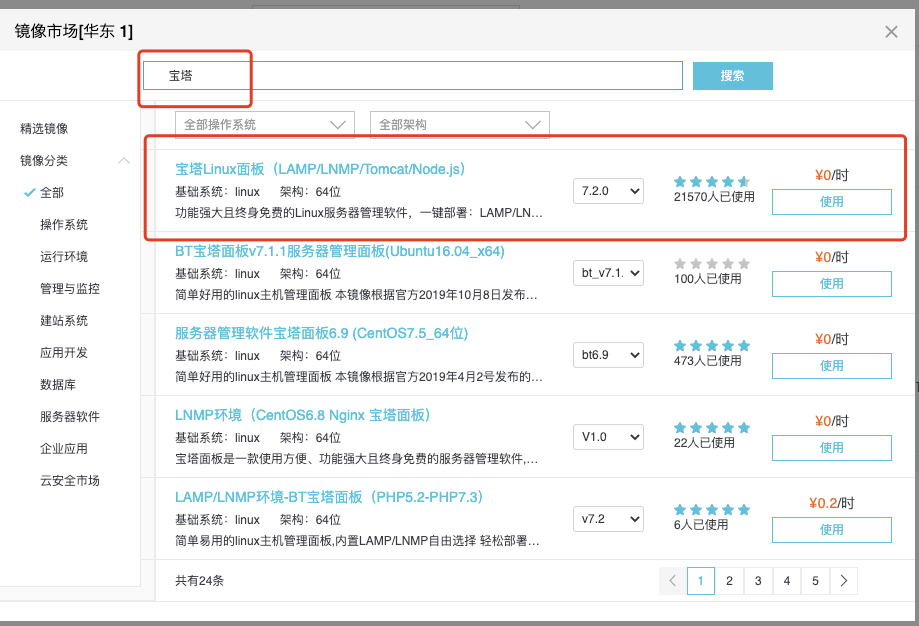Select the 云安全市场 category
Image resolution: width=919 pixels, height=626 pixels.
coord(70,481)
